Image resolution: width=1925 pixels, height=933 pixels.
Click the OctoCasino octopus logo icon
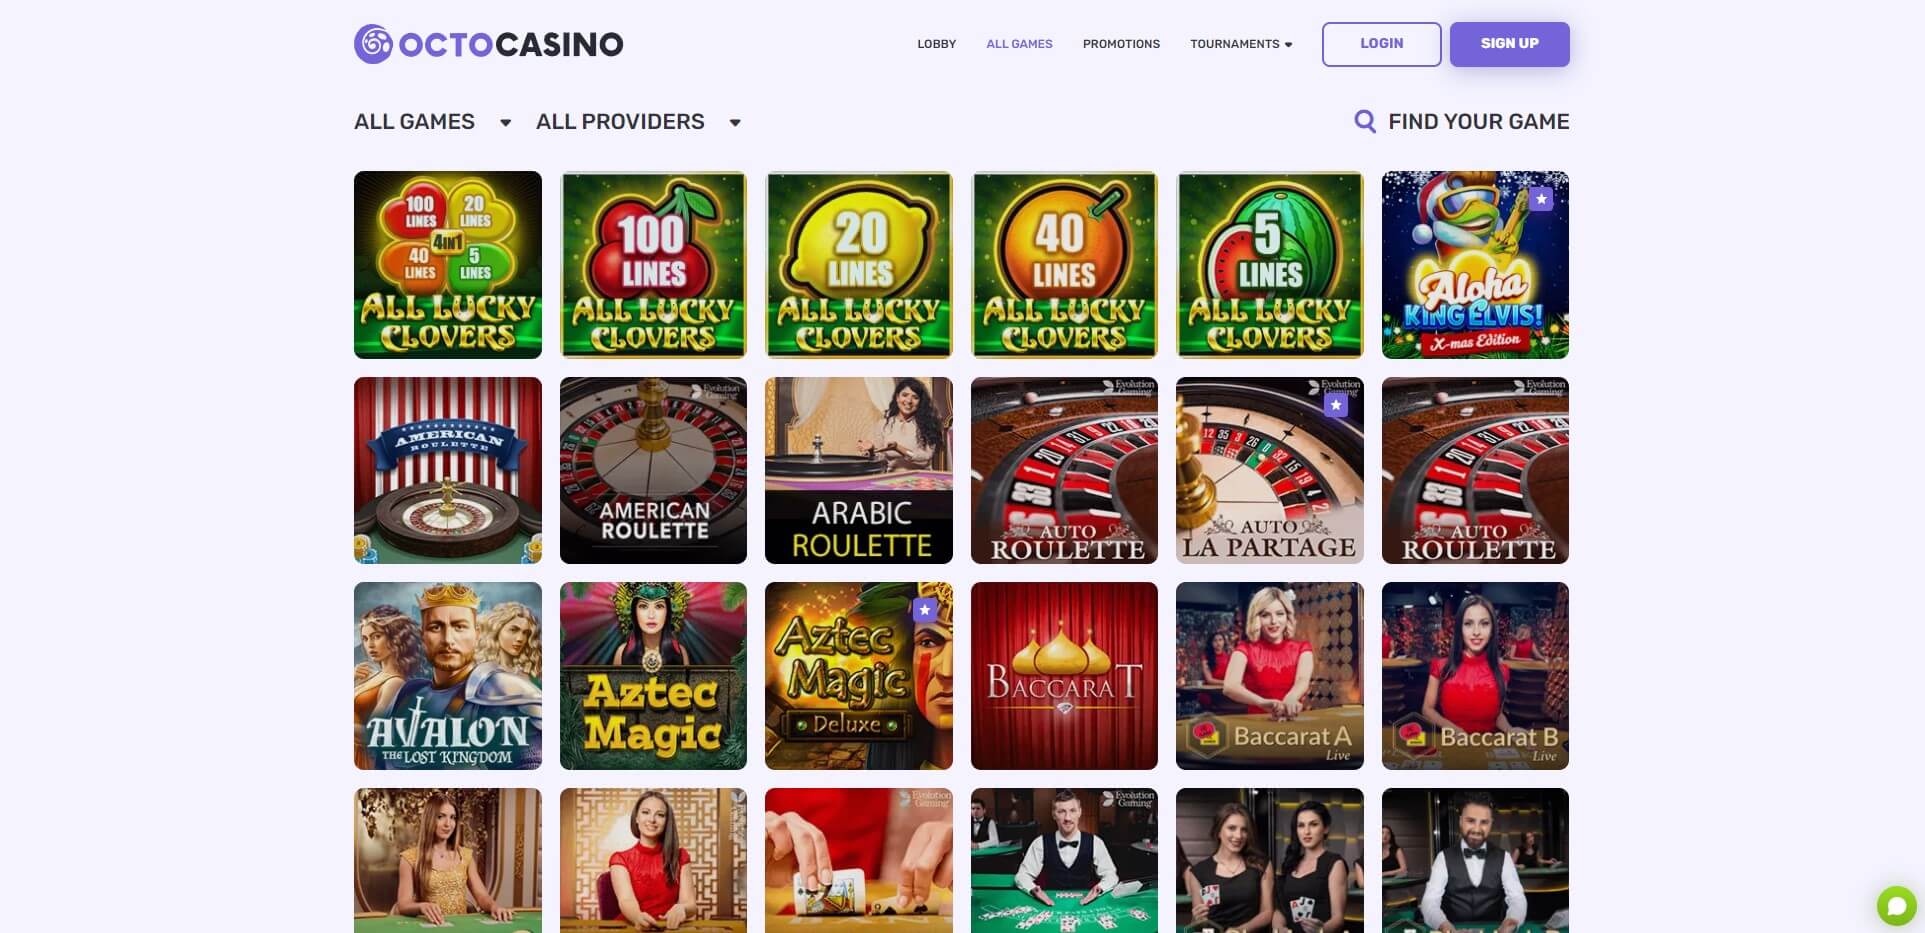[x=373, y=44]
